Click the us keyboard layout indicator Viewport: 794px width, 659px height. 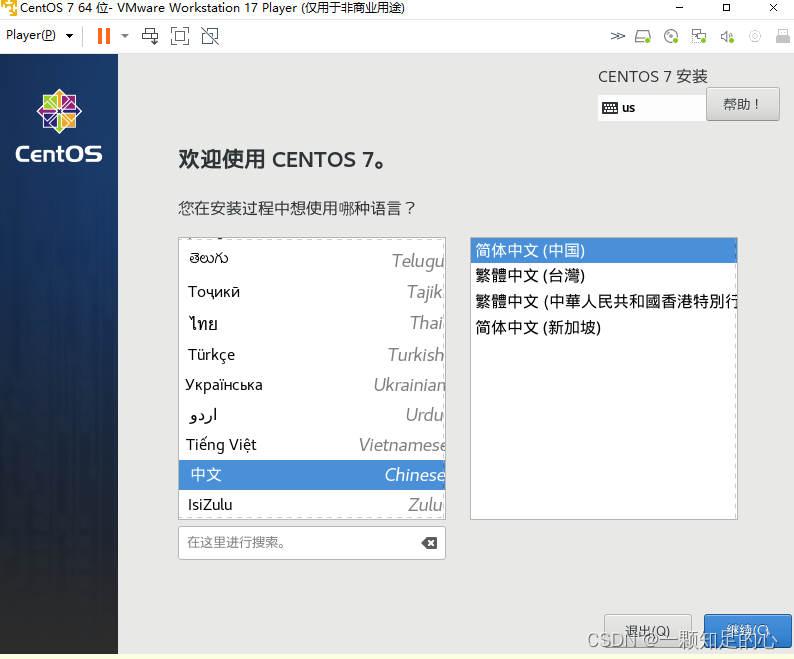[x=652, y=108]
